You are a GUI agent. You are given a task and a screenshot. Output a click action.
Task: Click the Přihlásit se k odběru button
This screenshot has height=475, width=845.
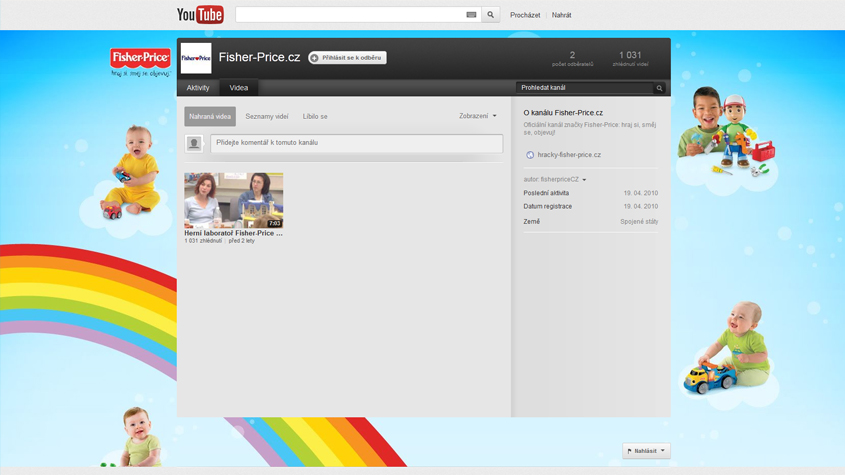[347, 58]
